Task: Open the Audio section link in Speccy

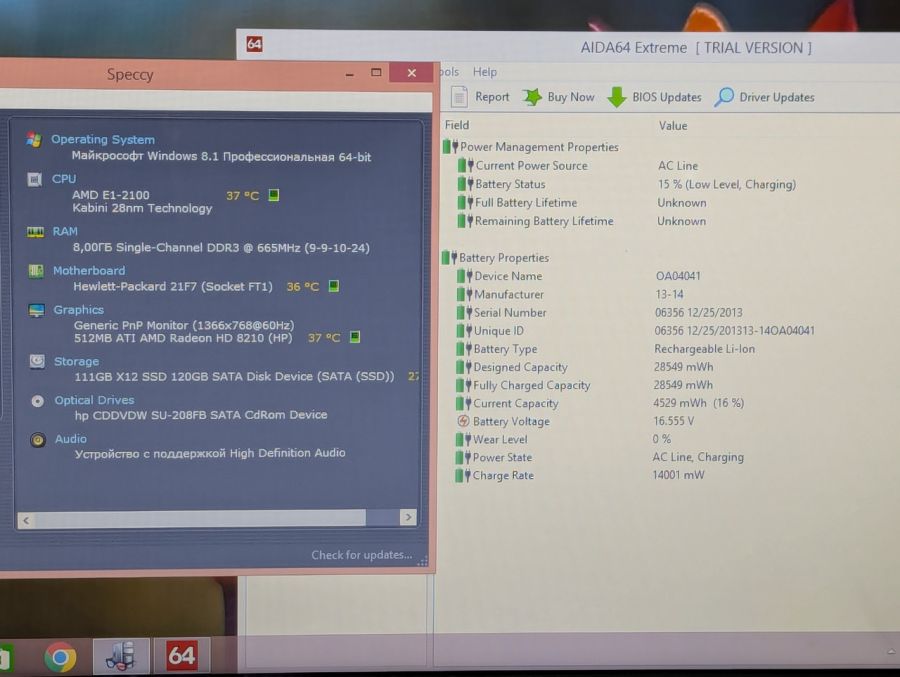Action: point(71,439)
